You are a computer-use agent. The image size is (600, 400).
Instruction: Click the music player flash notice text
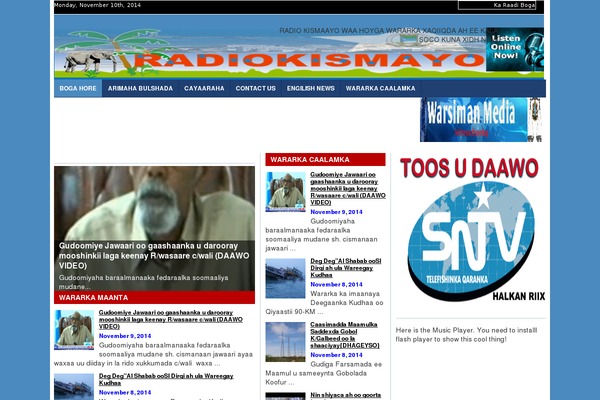[x=466, y=335]
